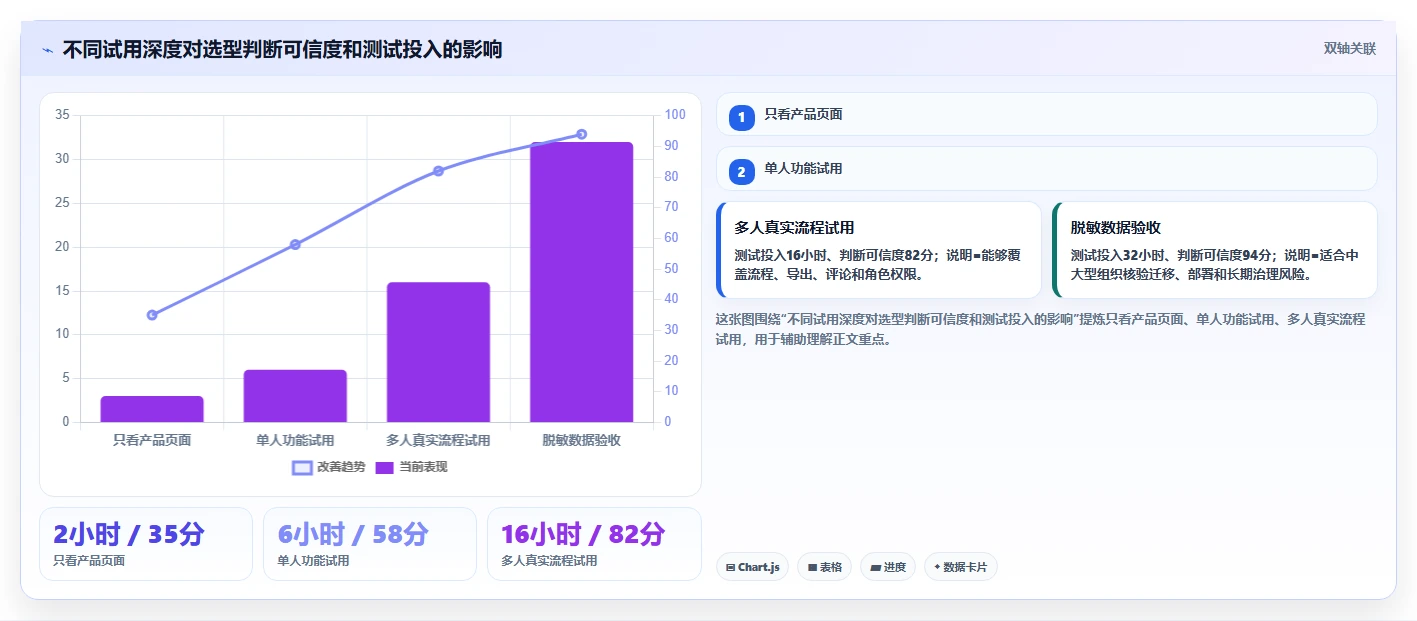Click the right axis value 100
1417x621 pixels.
coord(675,115)
